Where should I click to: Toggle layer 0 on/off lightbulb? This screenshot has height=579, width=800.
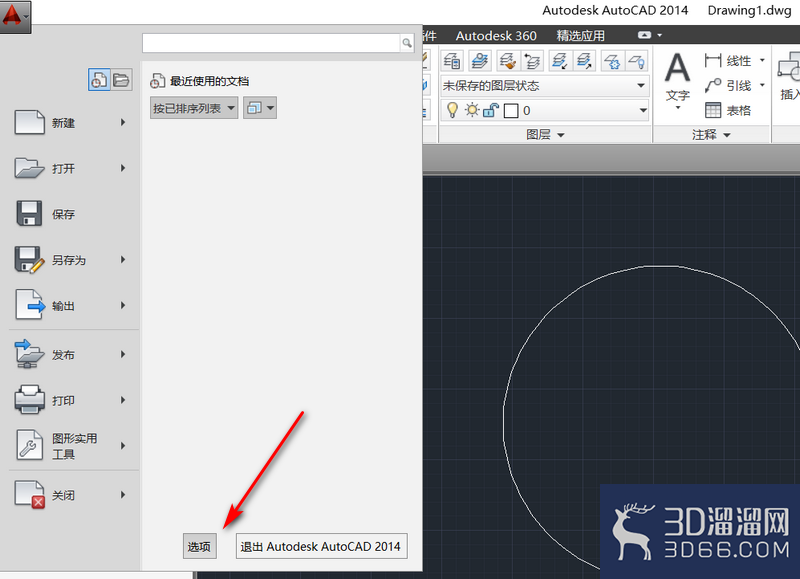(452, 110)
